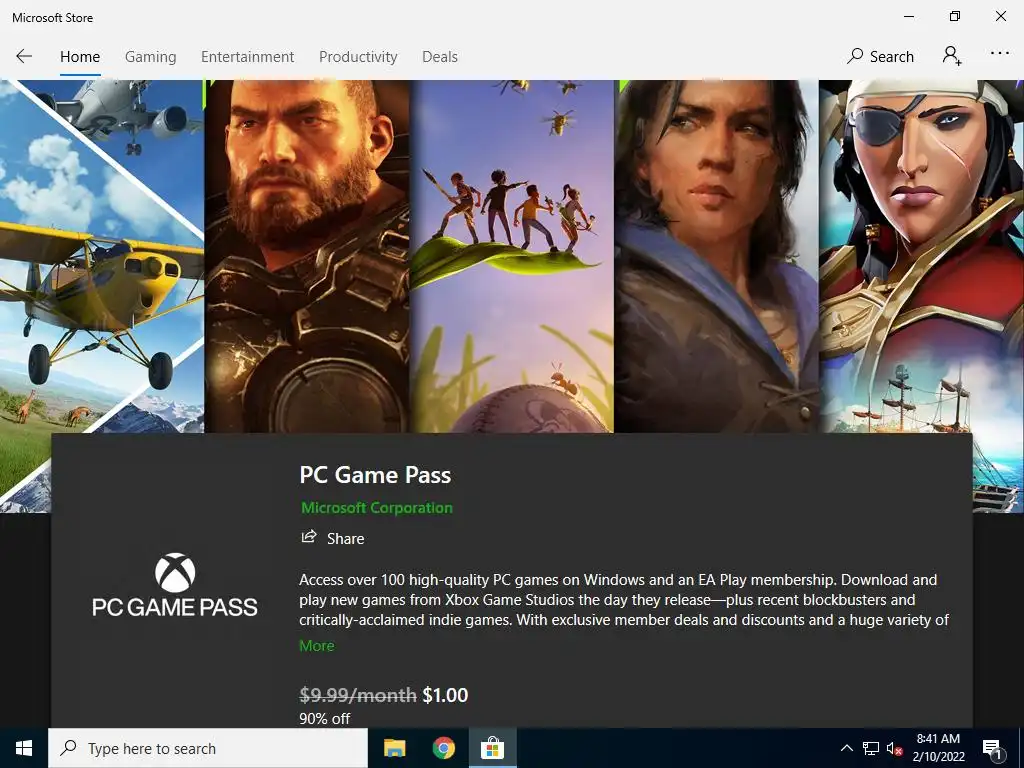1024x768 pixels.
Task: Open the Windows Start menu
Action: coord(24,748)
